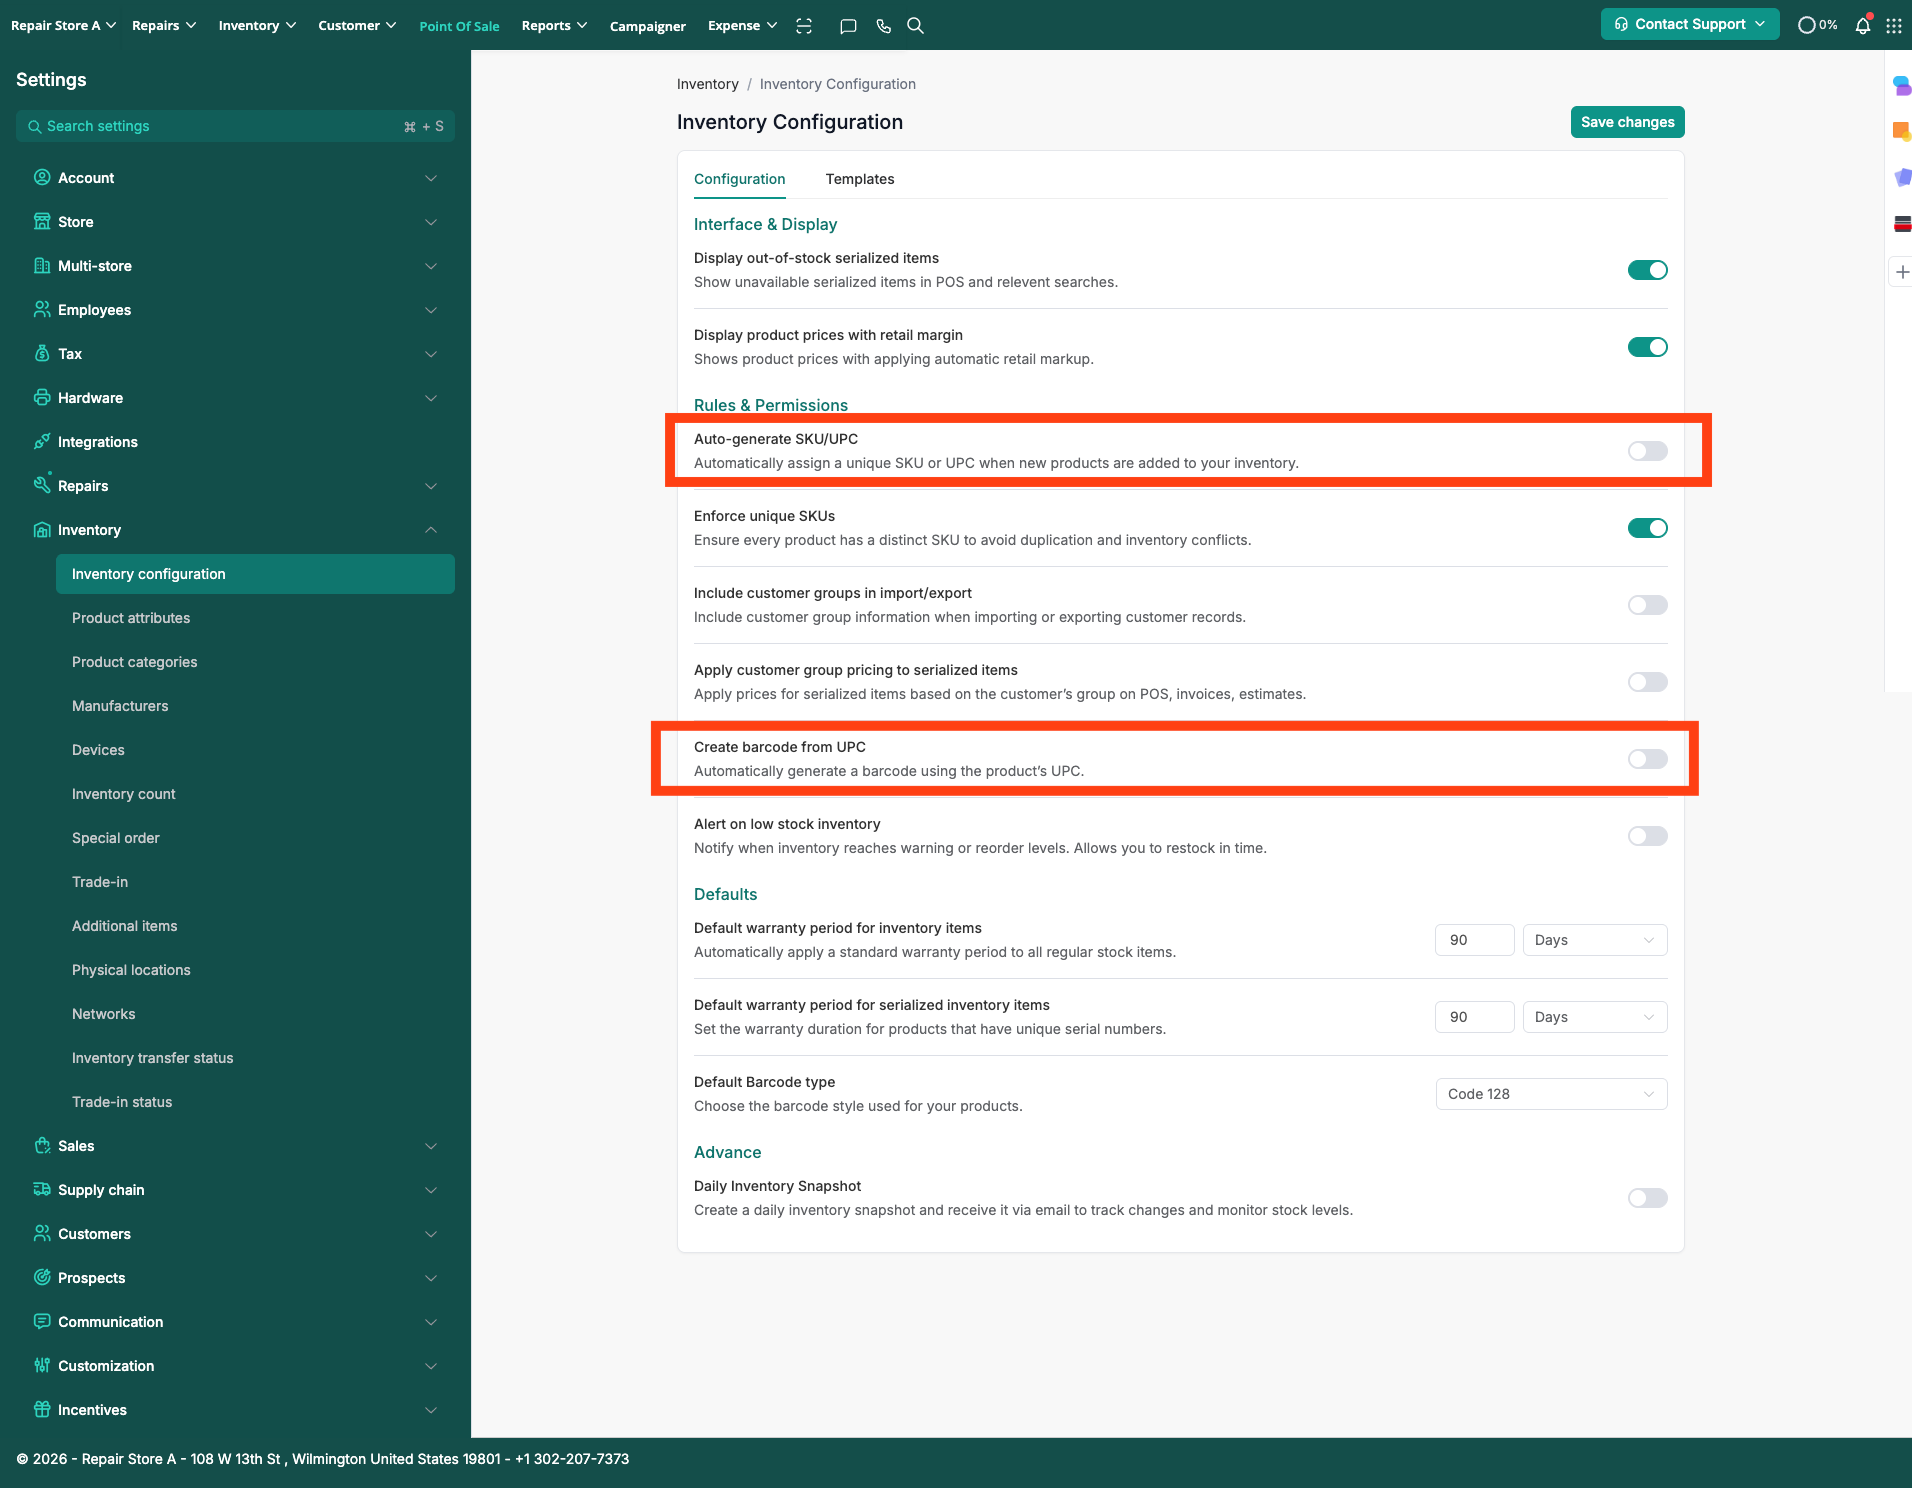
Task: Click the plus icon on right sidebar
Action: (x=1902, y=272)
